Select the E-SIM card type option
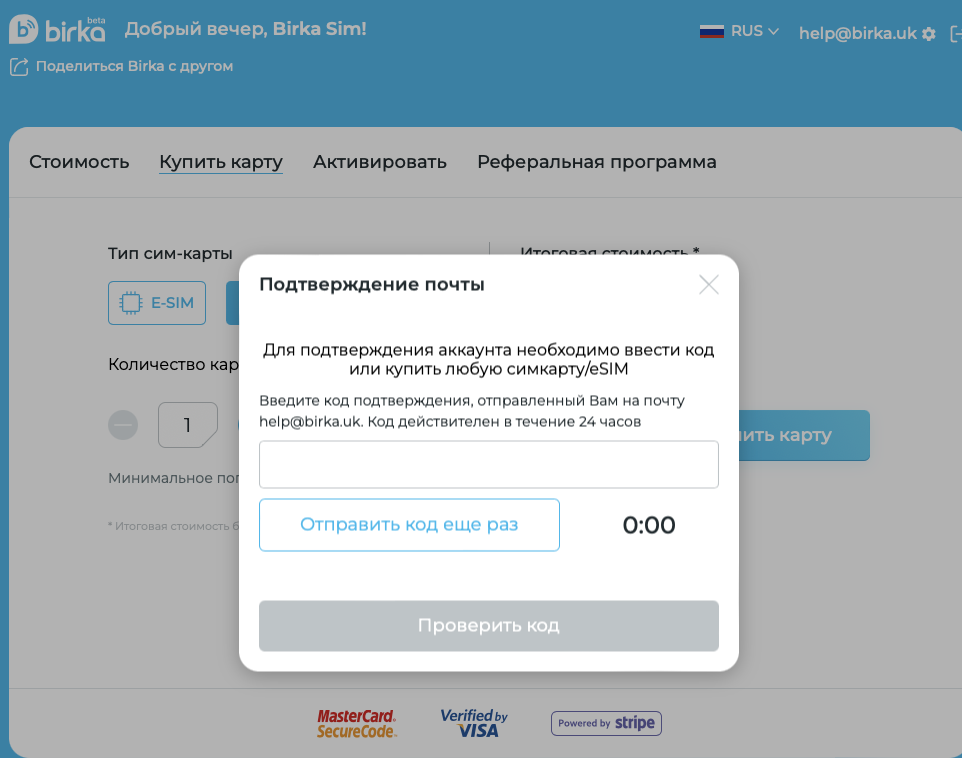The image size is (962, 758). pos(157,303)
